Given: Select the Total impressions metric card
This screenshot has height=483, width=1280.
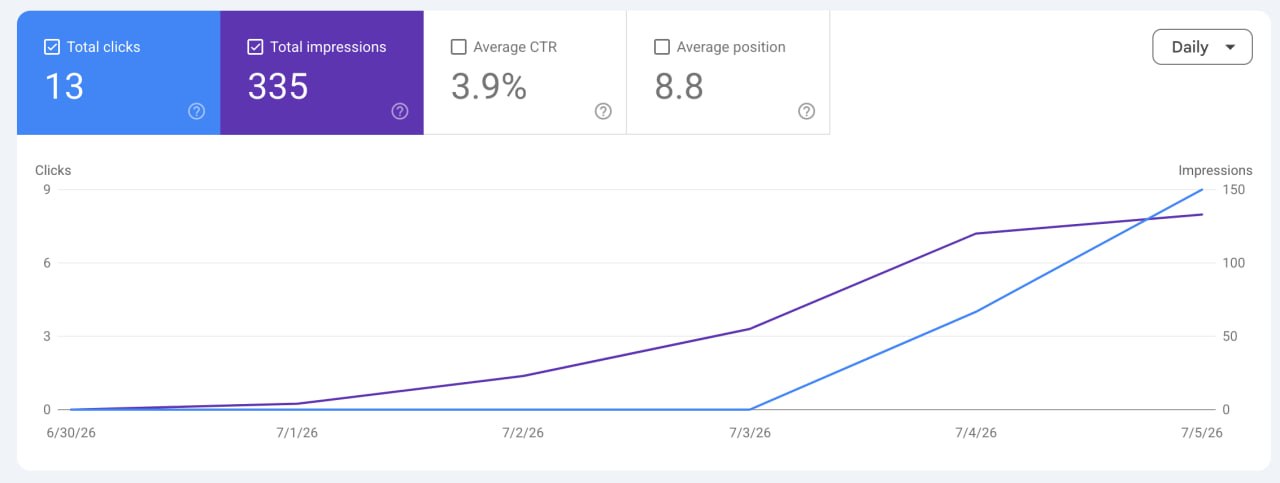Looking at the screenshot, I should 322,73.
